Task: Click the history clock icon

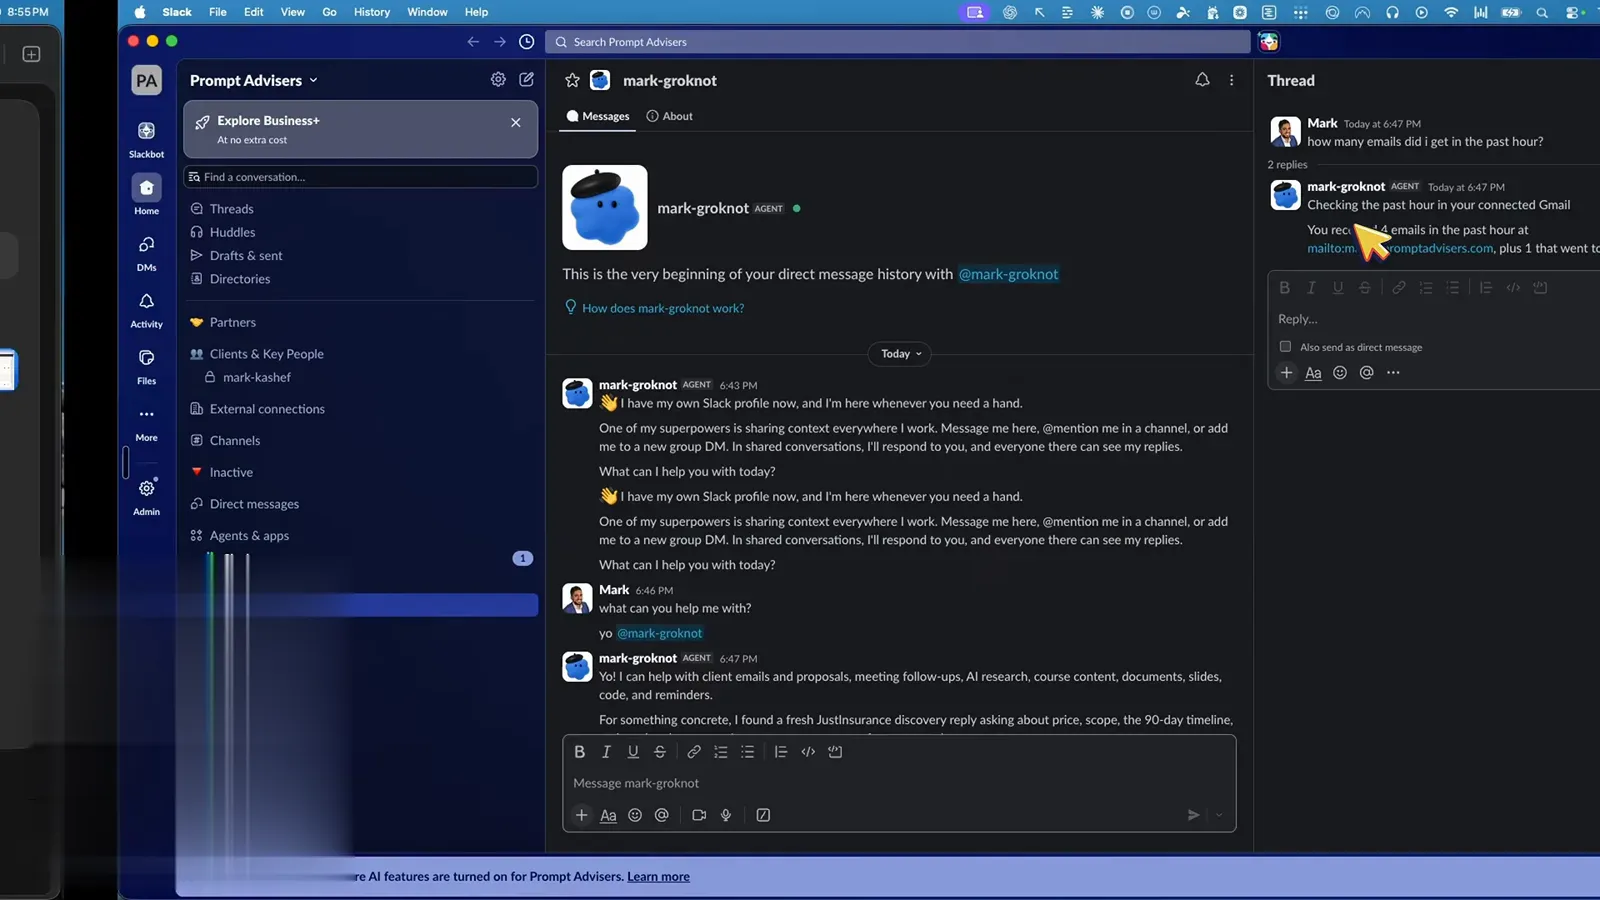Action: click(x=527, y=42)
